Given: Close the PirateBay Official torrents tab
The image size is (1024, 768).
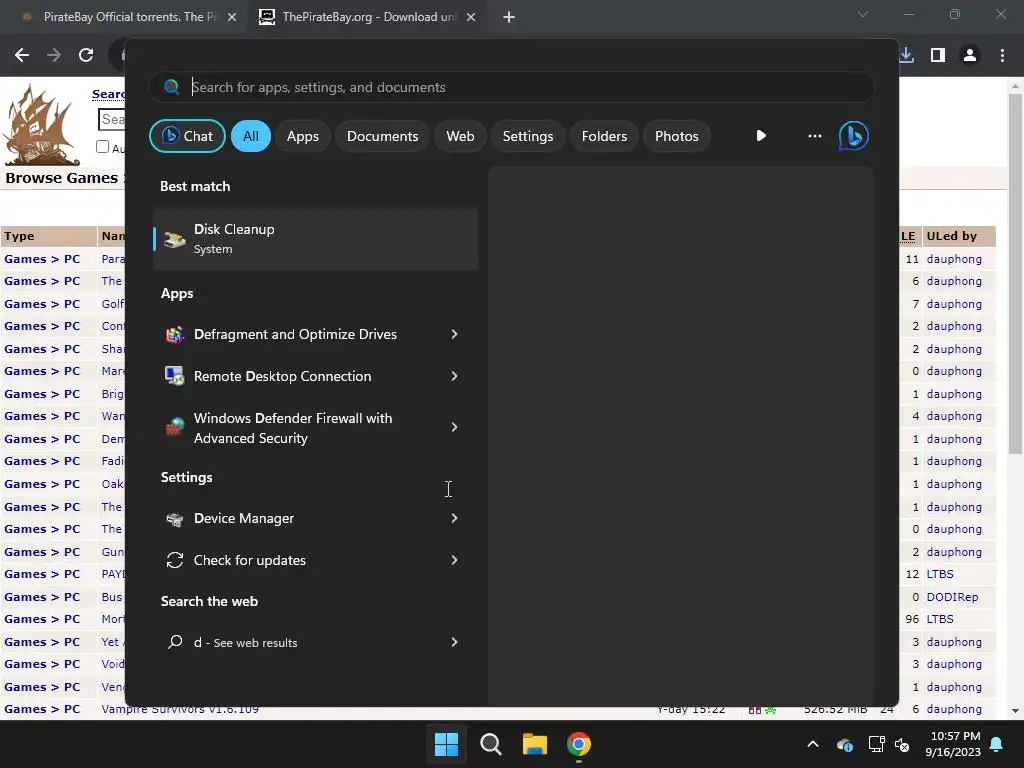Looking at the screenshot, I should (x=232, y=17).
